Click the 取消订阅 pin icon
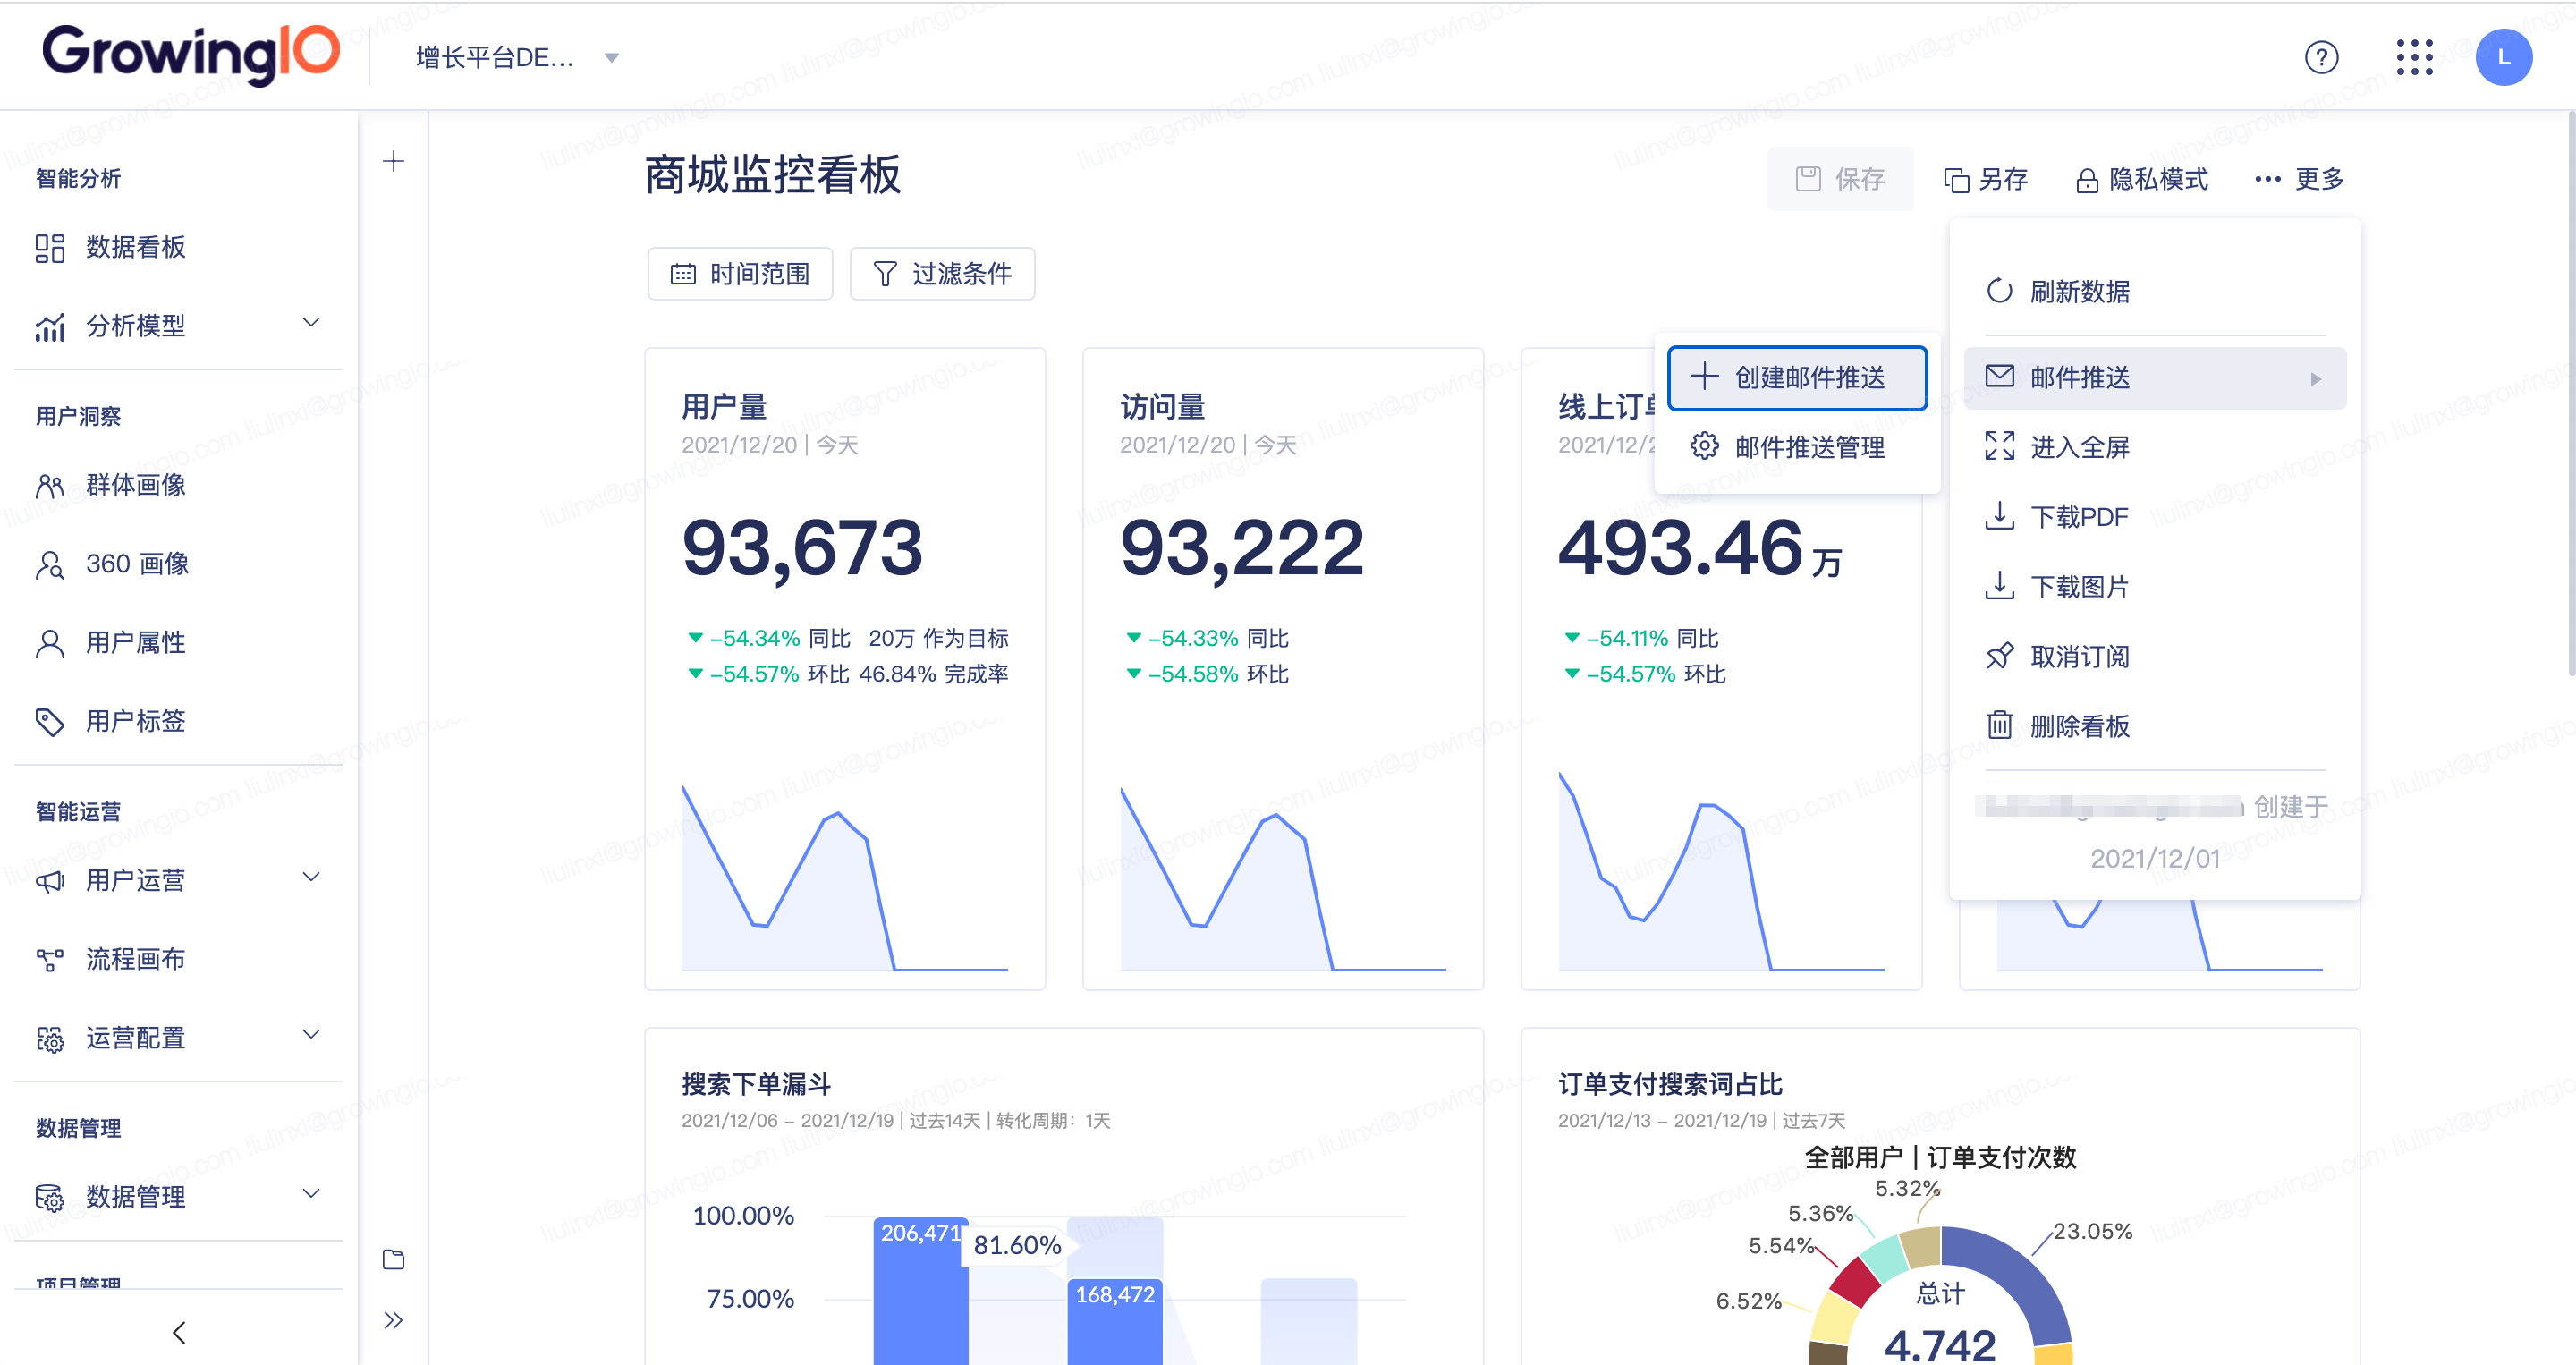This screenshot has width=2576, height=1365. pos(1999,655)
